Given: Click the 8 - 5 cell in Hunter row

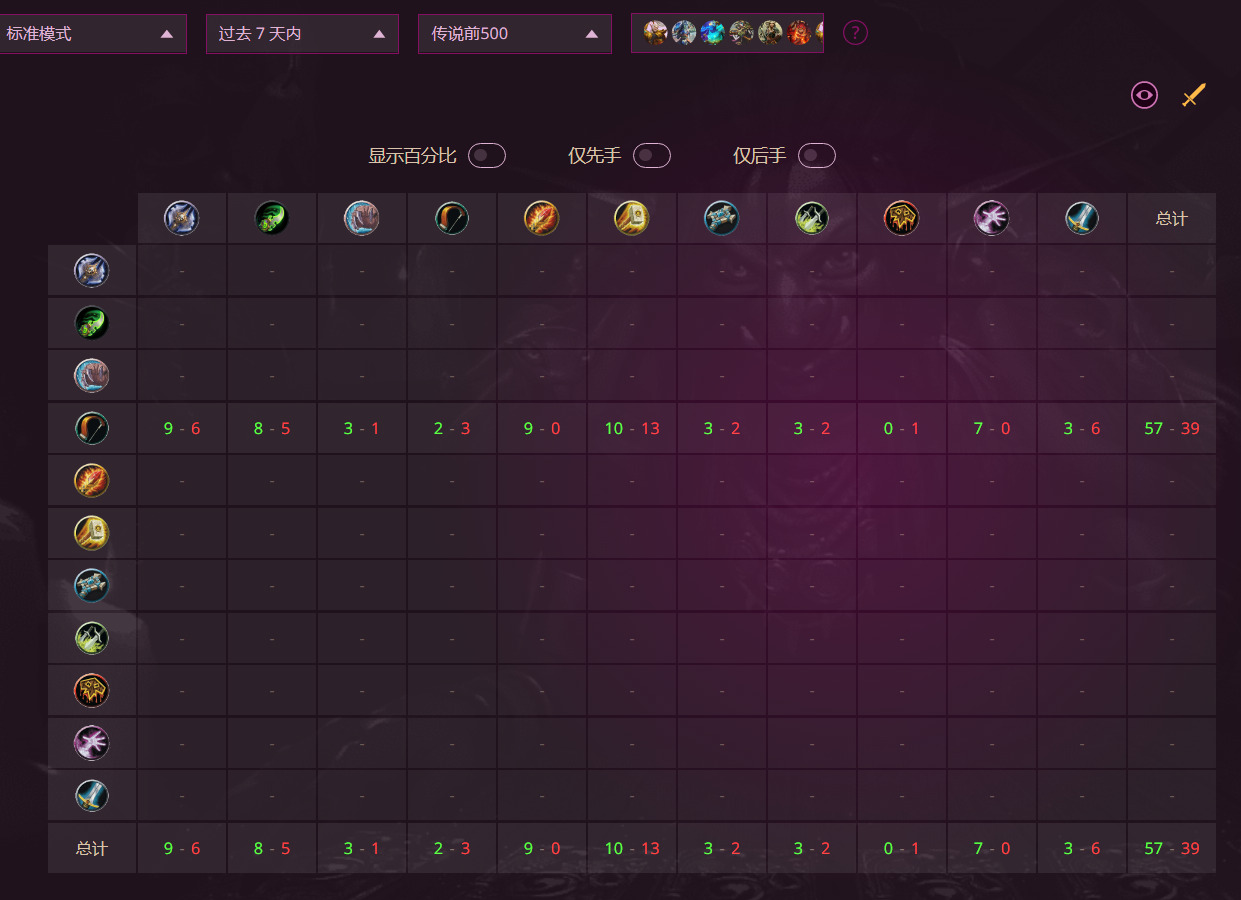Looking at the screenshot, I should pos(272,428).
